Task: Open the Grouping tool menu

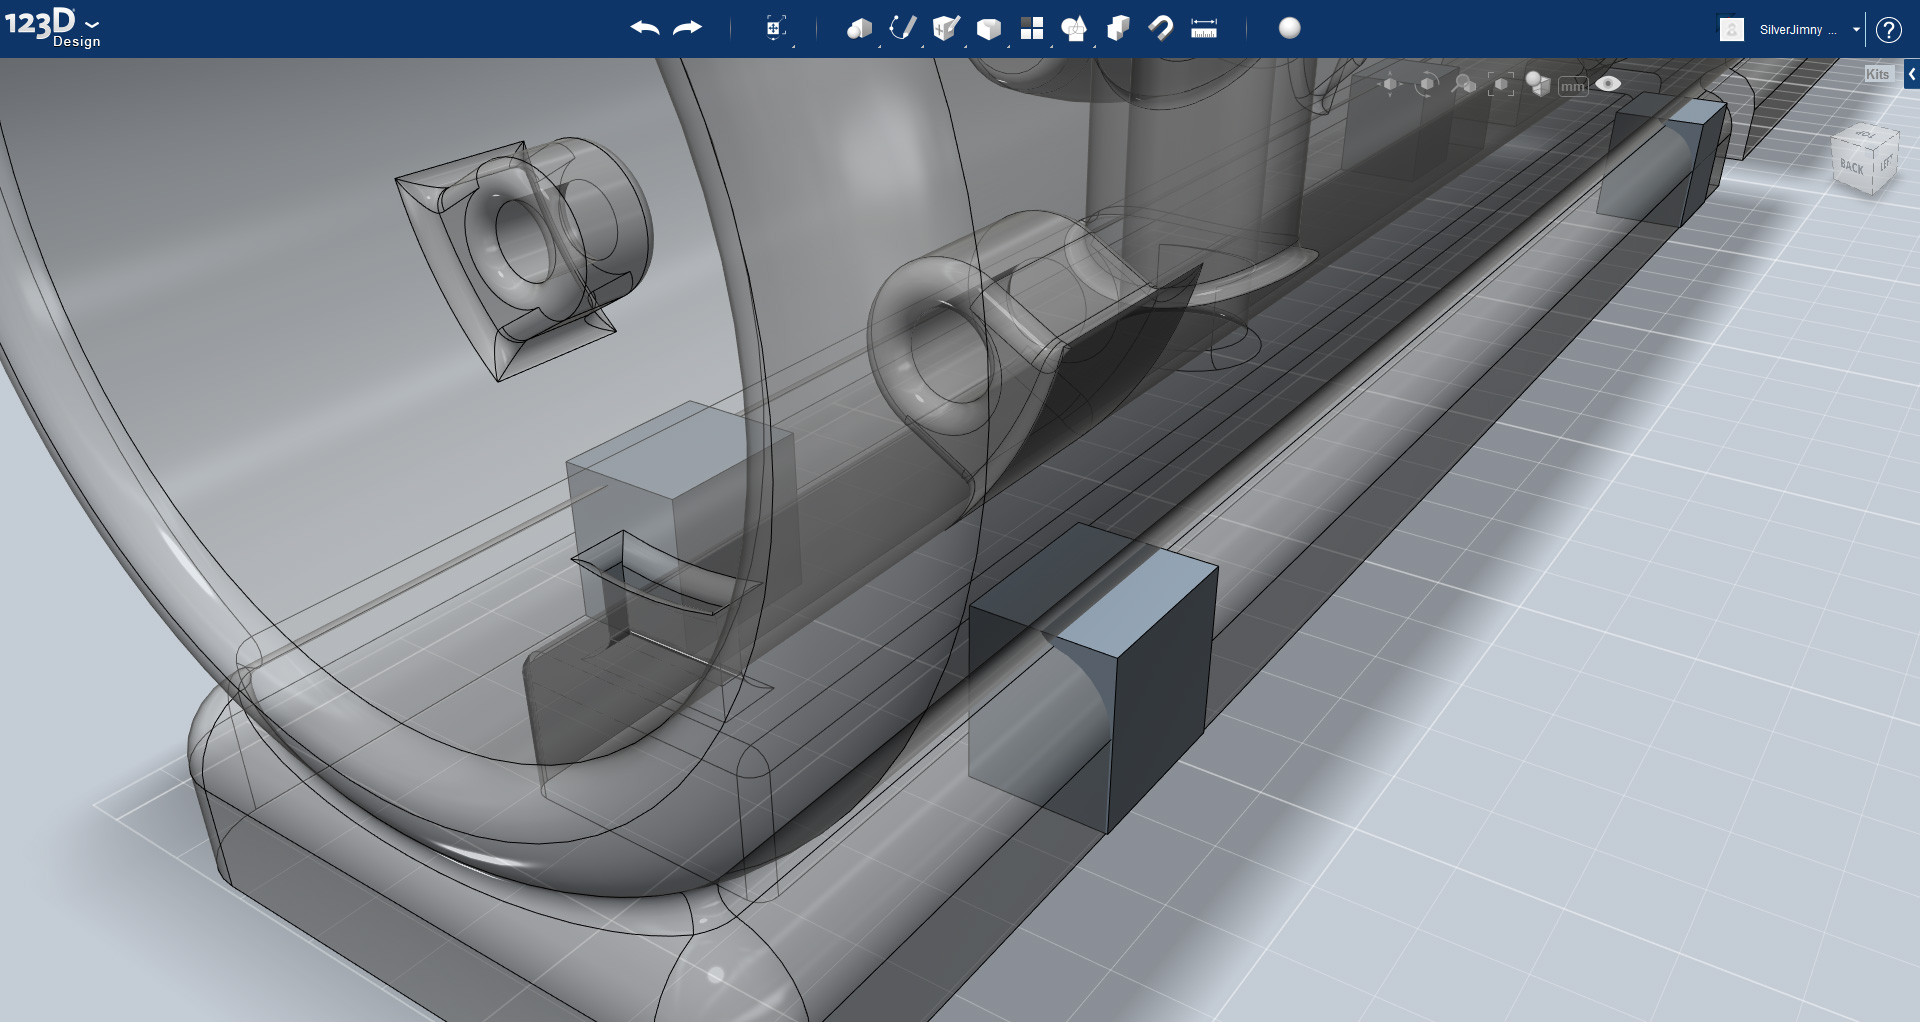Action: point(1074,29)
